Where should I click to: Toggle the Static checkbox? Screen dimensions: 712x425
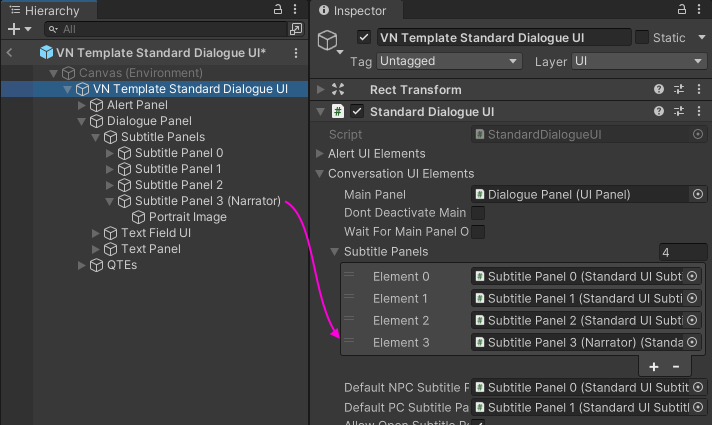641,37
